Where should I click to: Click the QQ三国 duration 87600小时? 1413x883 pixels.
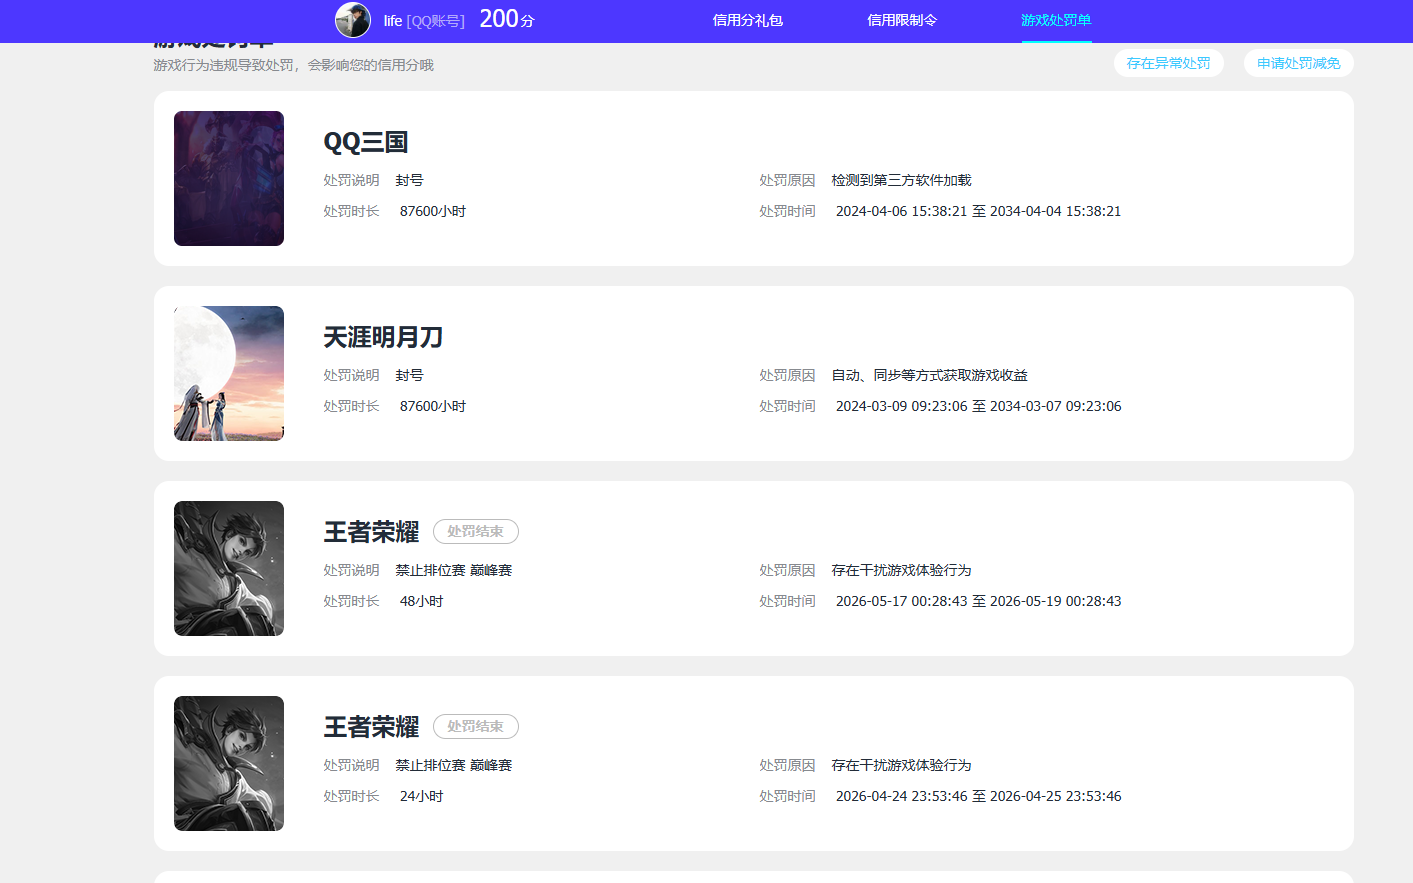coord(433,211)
